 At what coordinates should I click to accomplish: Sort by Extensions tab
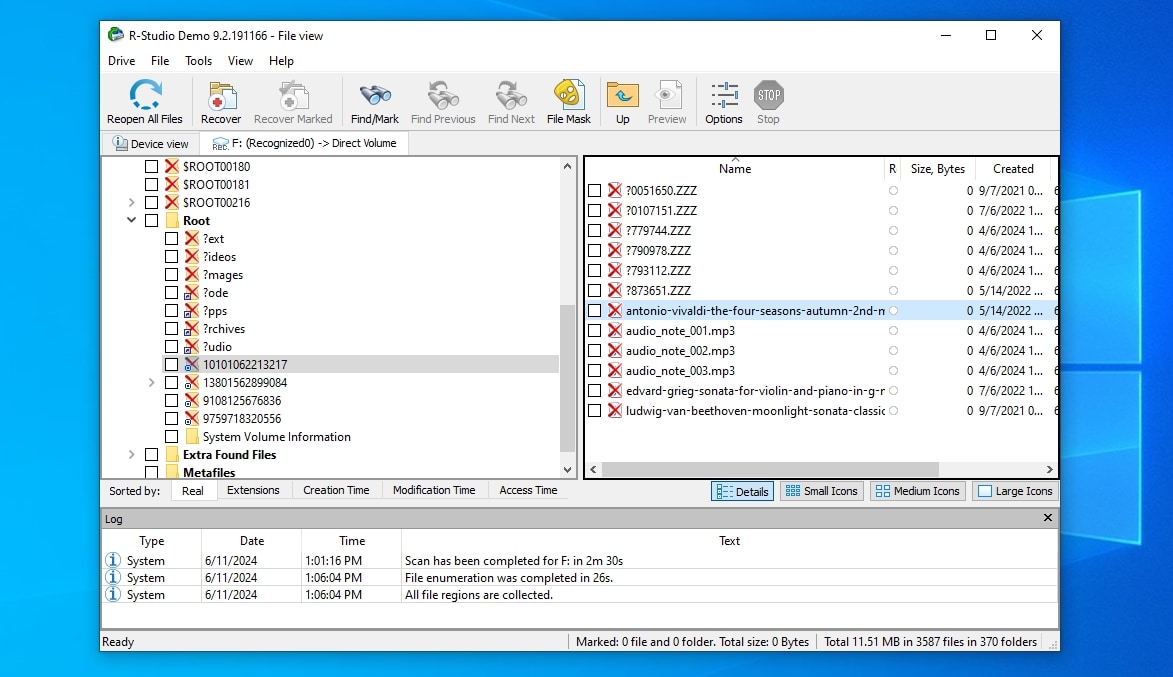(x=253, y=490)
